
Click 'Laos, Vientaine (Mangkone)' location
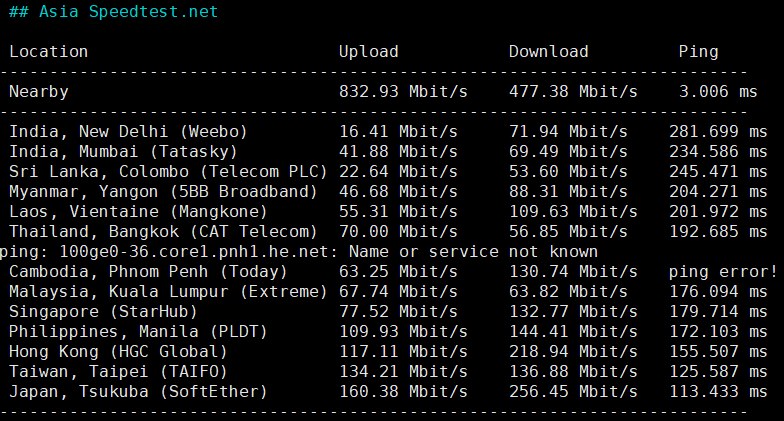pos(138,212)
